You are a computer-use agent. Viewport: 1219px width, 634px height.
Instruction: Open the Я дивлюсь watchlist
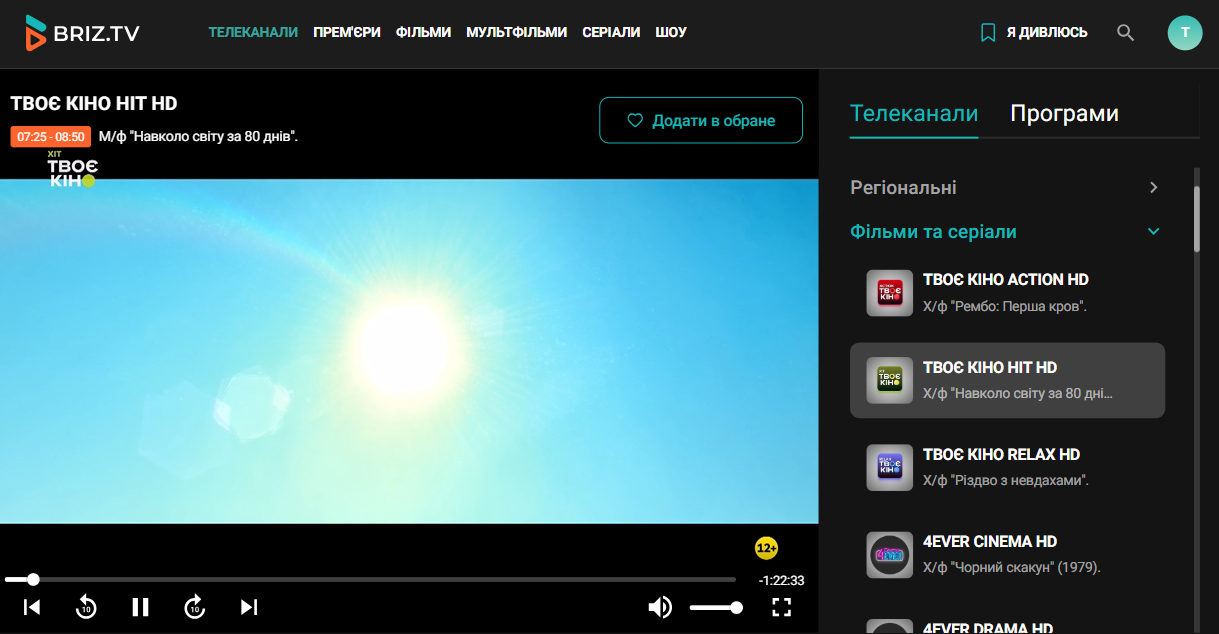click(1034, 33)
